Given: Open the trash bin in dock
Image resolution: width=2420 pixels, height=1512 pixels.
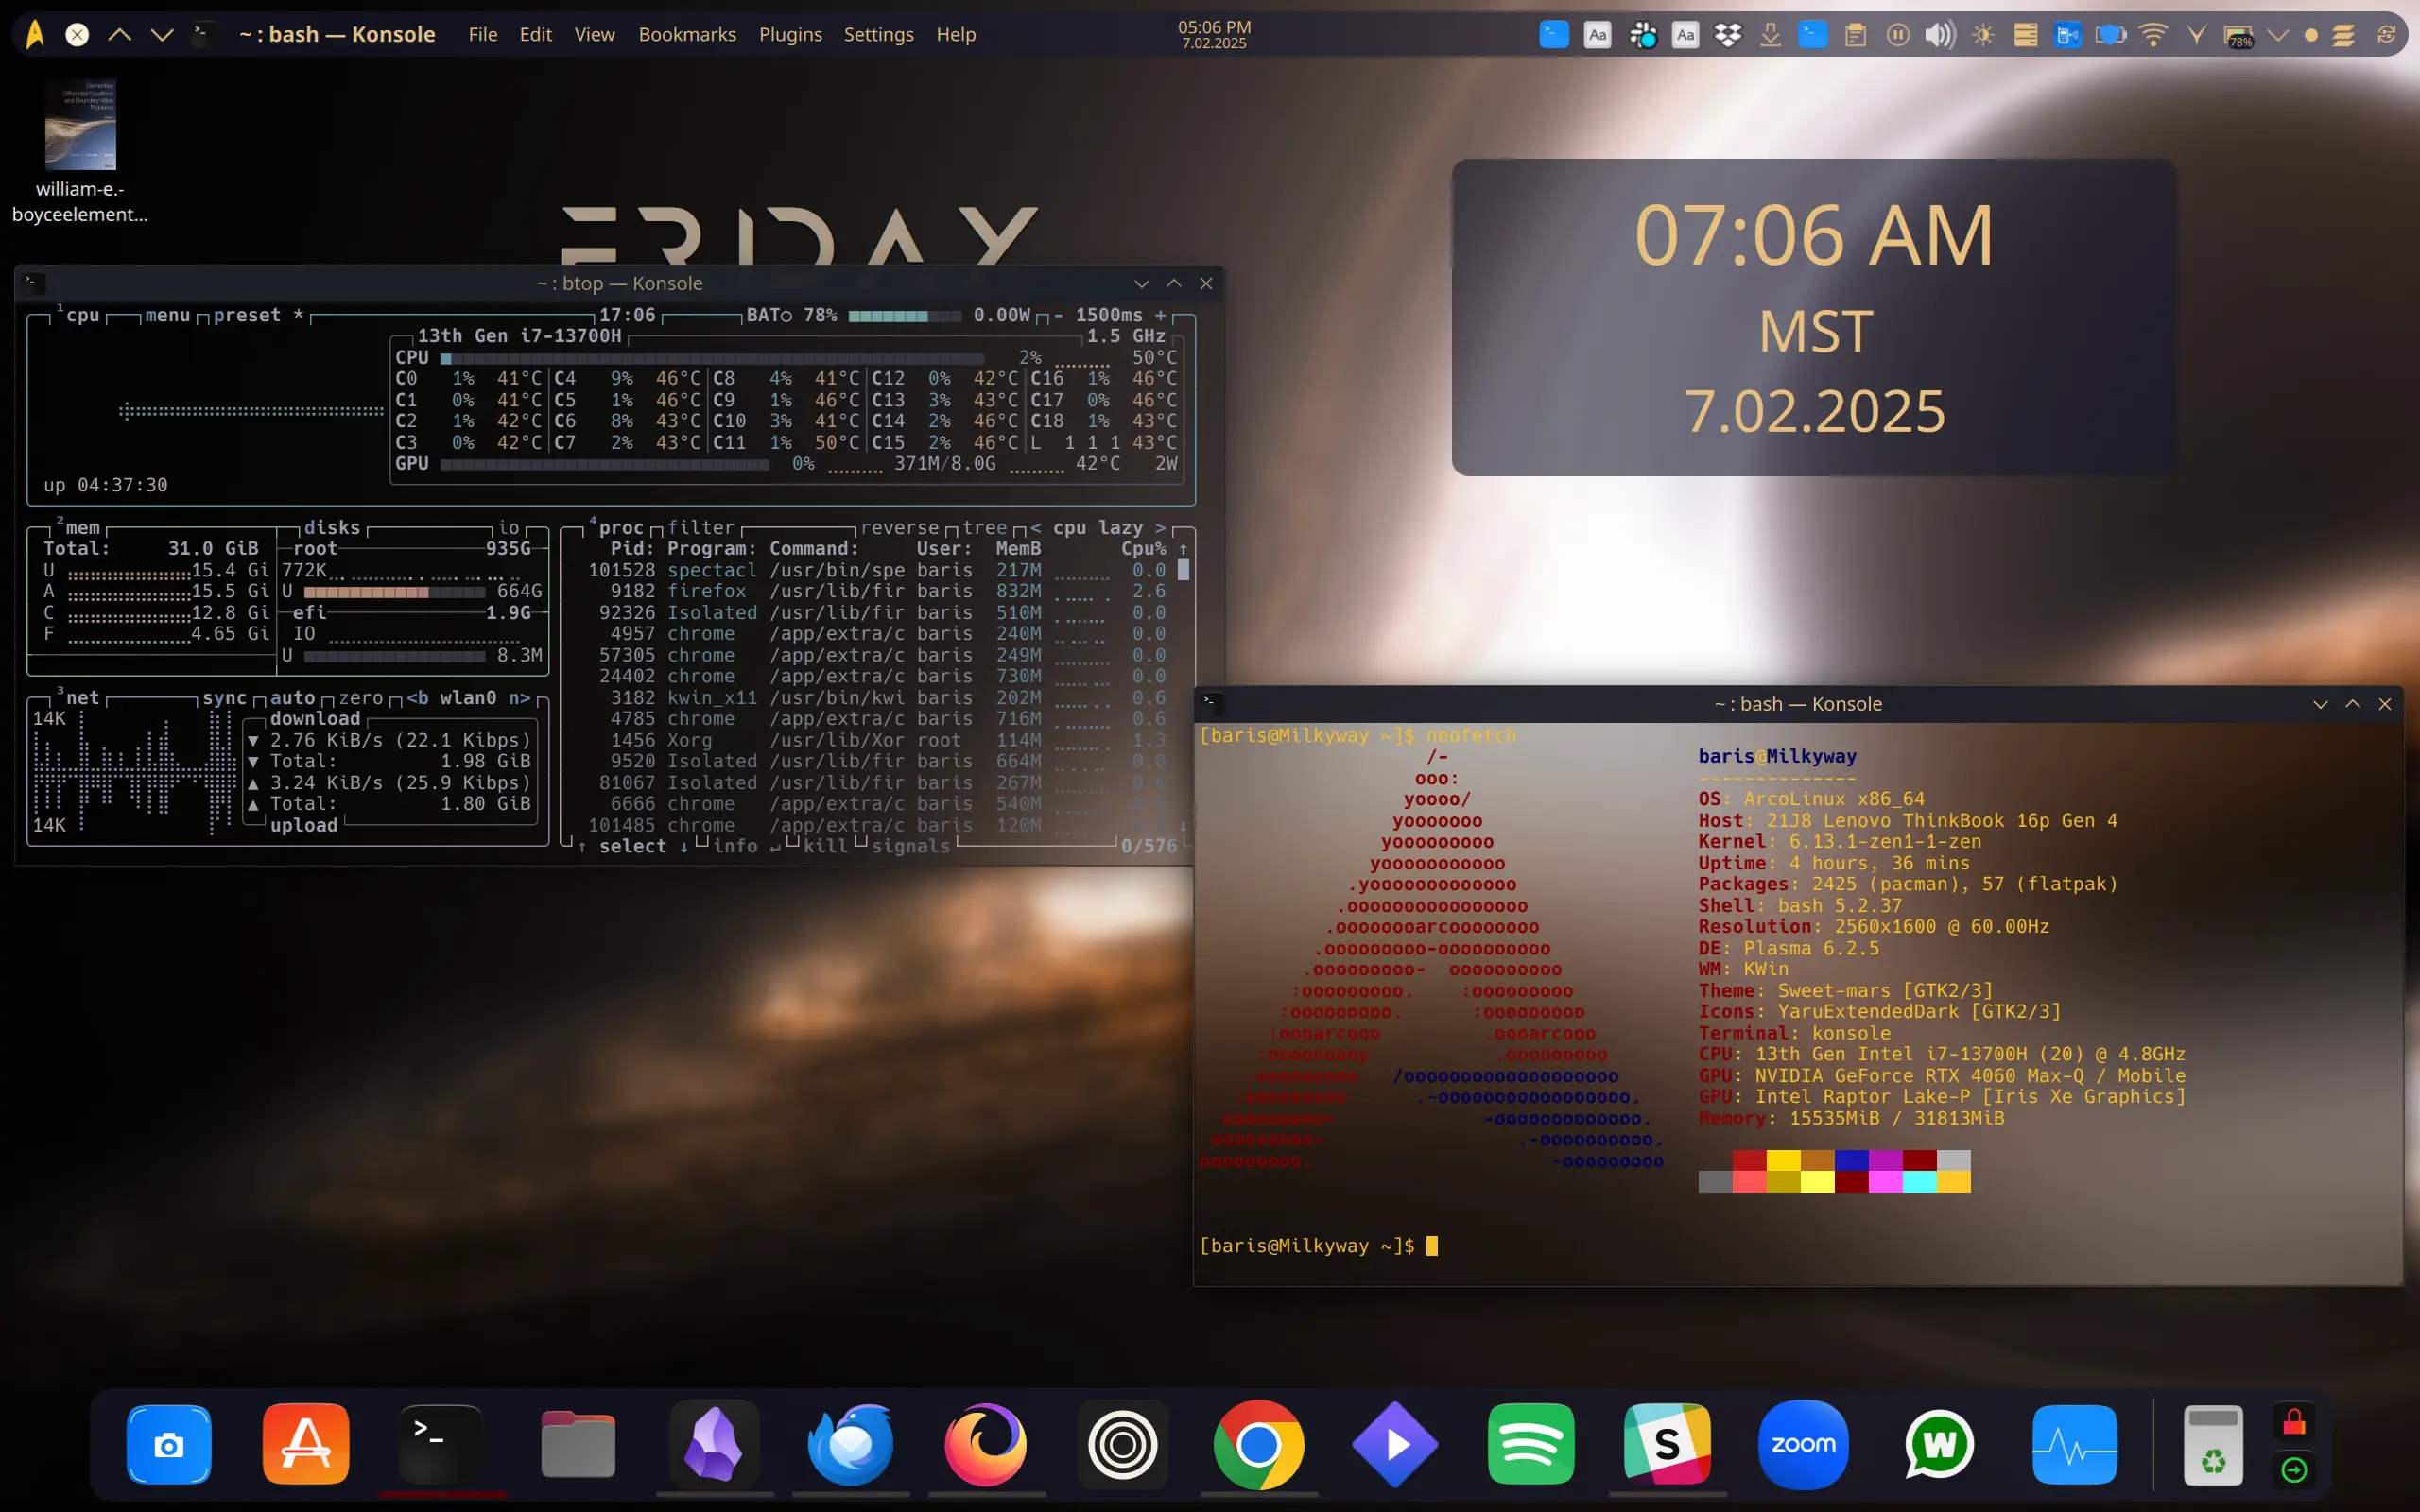Looking at the screenshot, I should 2213,1445.
